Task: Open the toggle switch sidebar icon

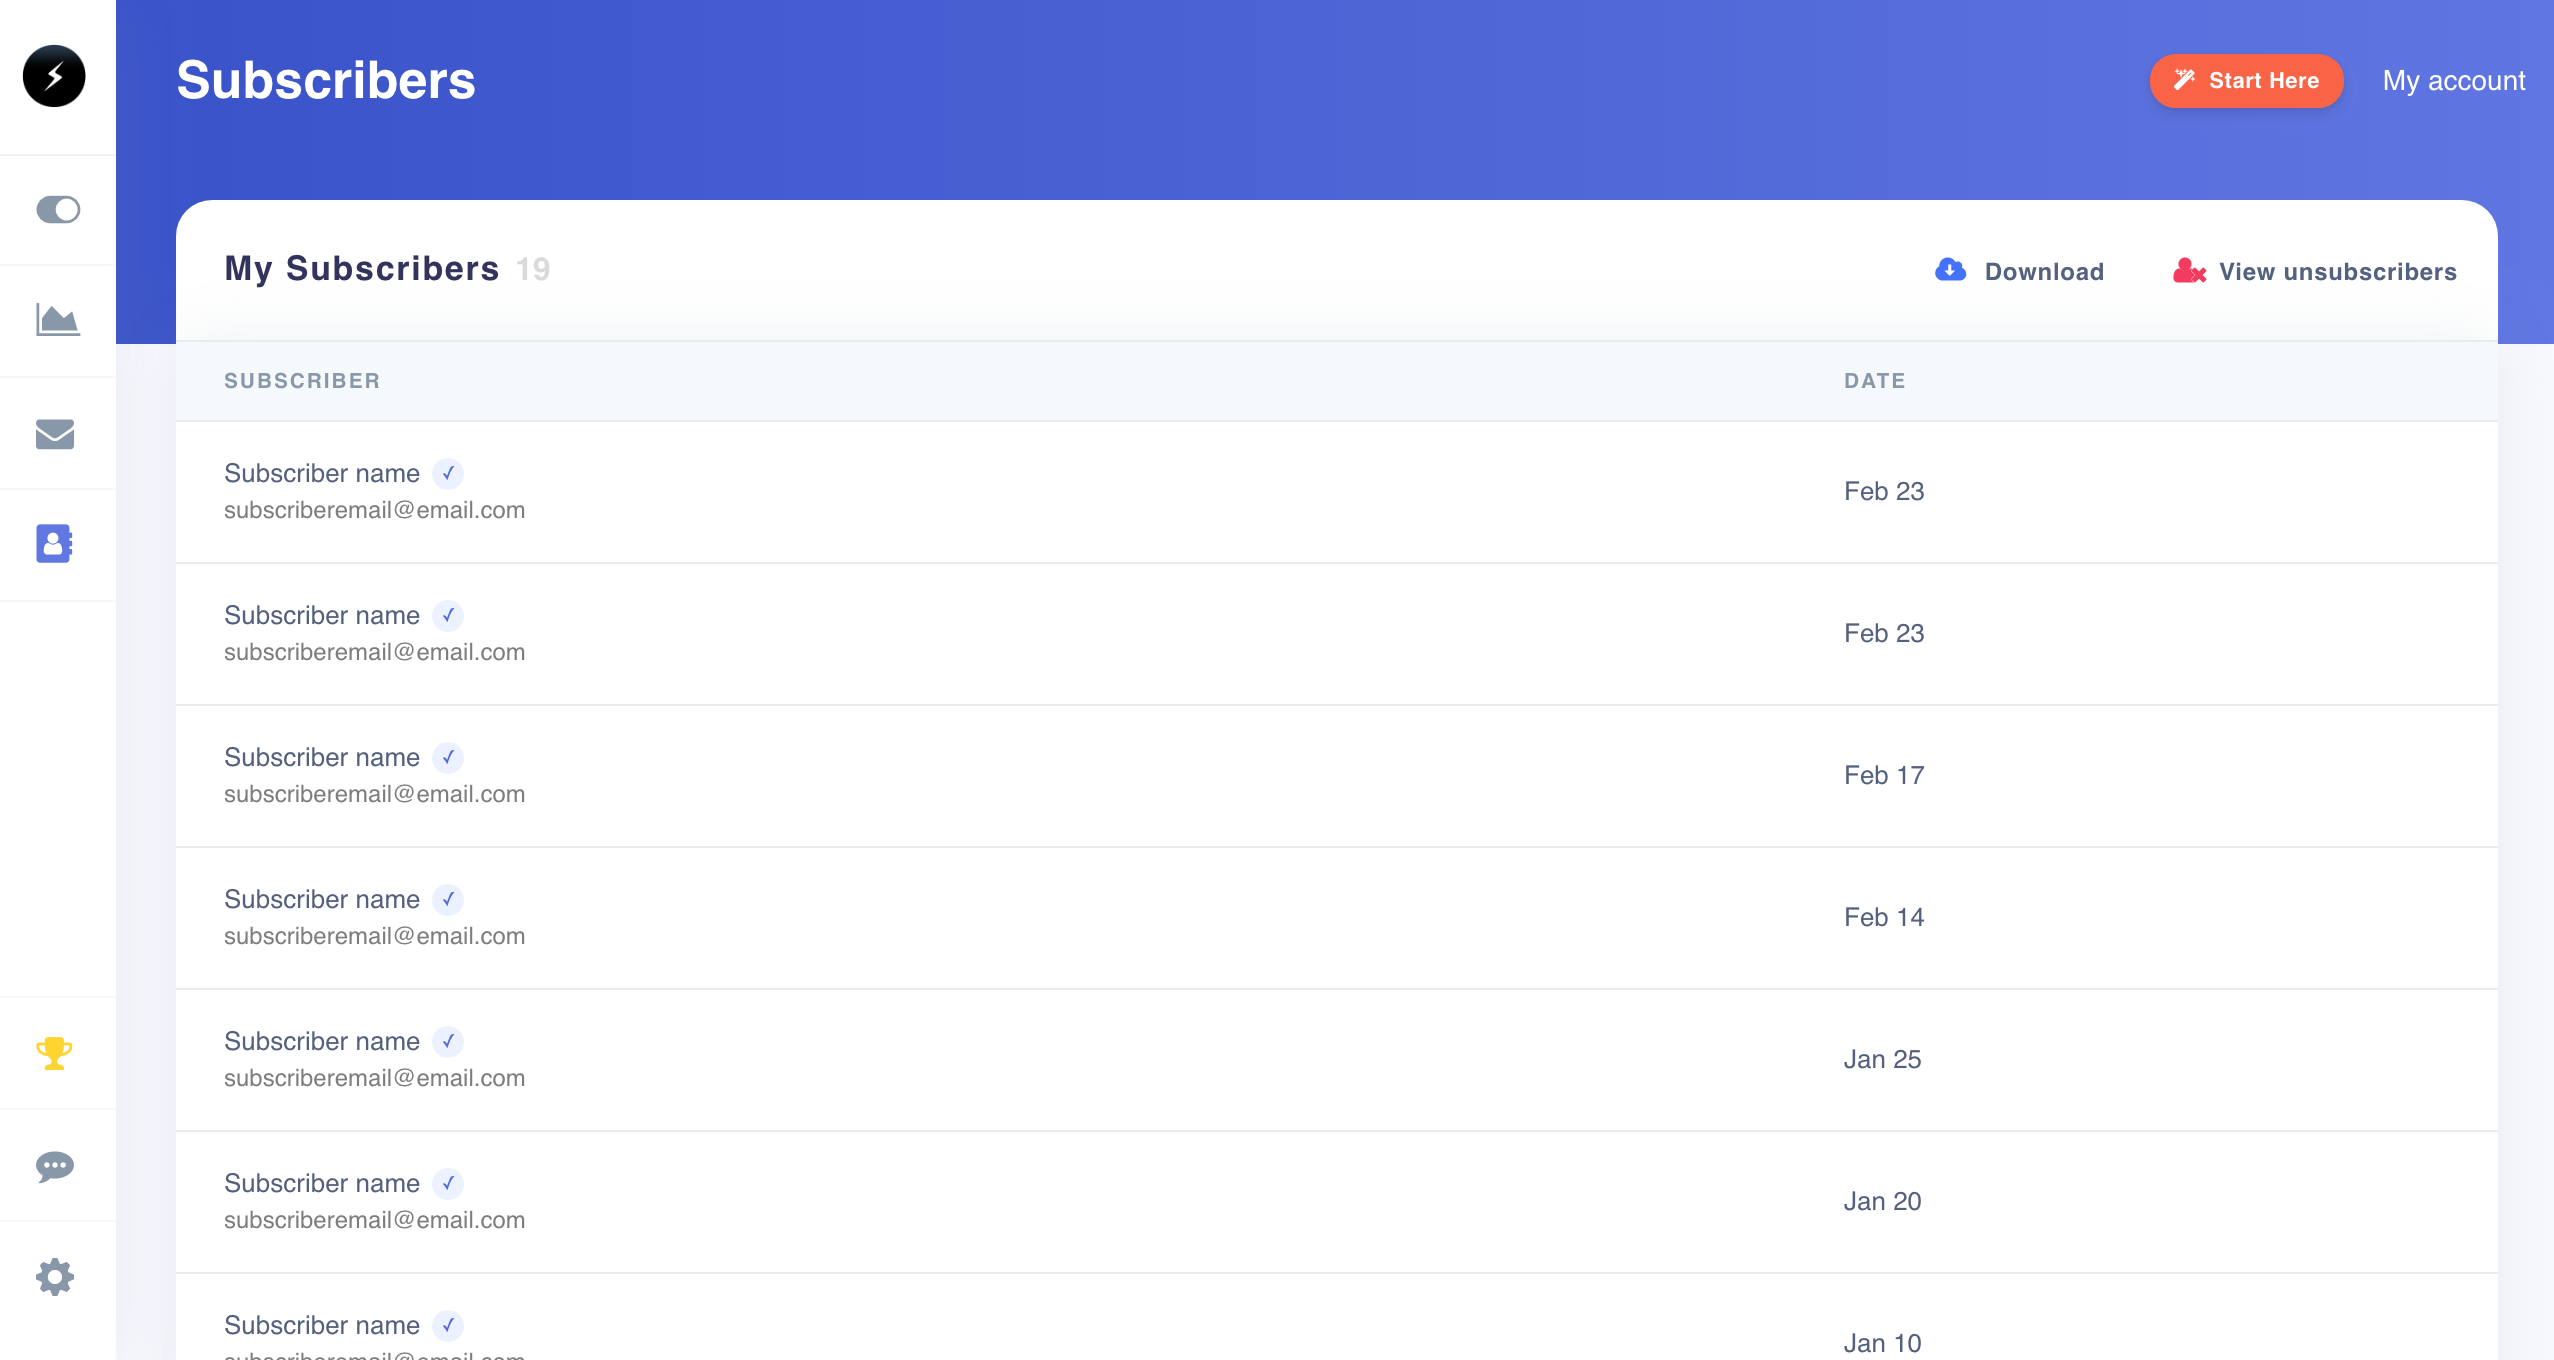Action: (57, 209)
